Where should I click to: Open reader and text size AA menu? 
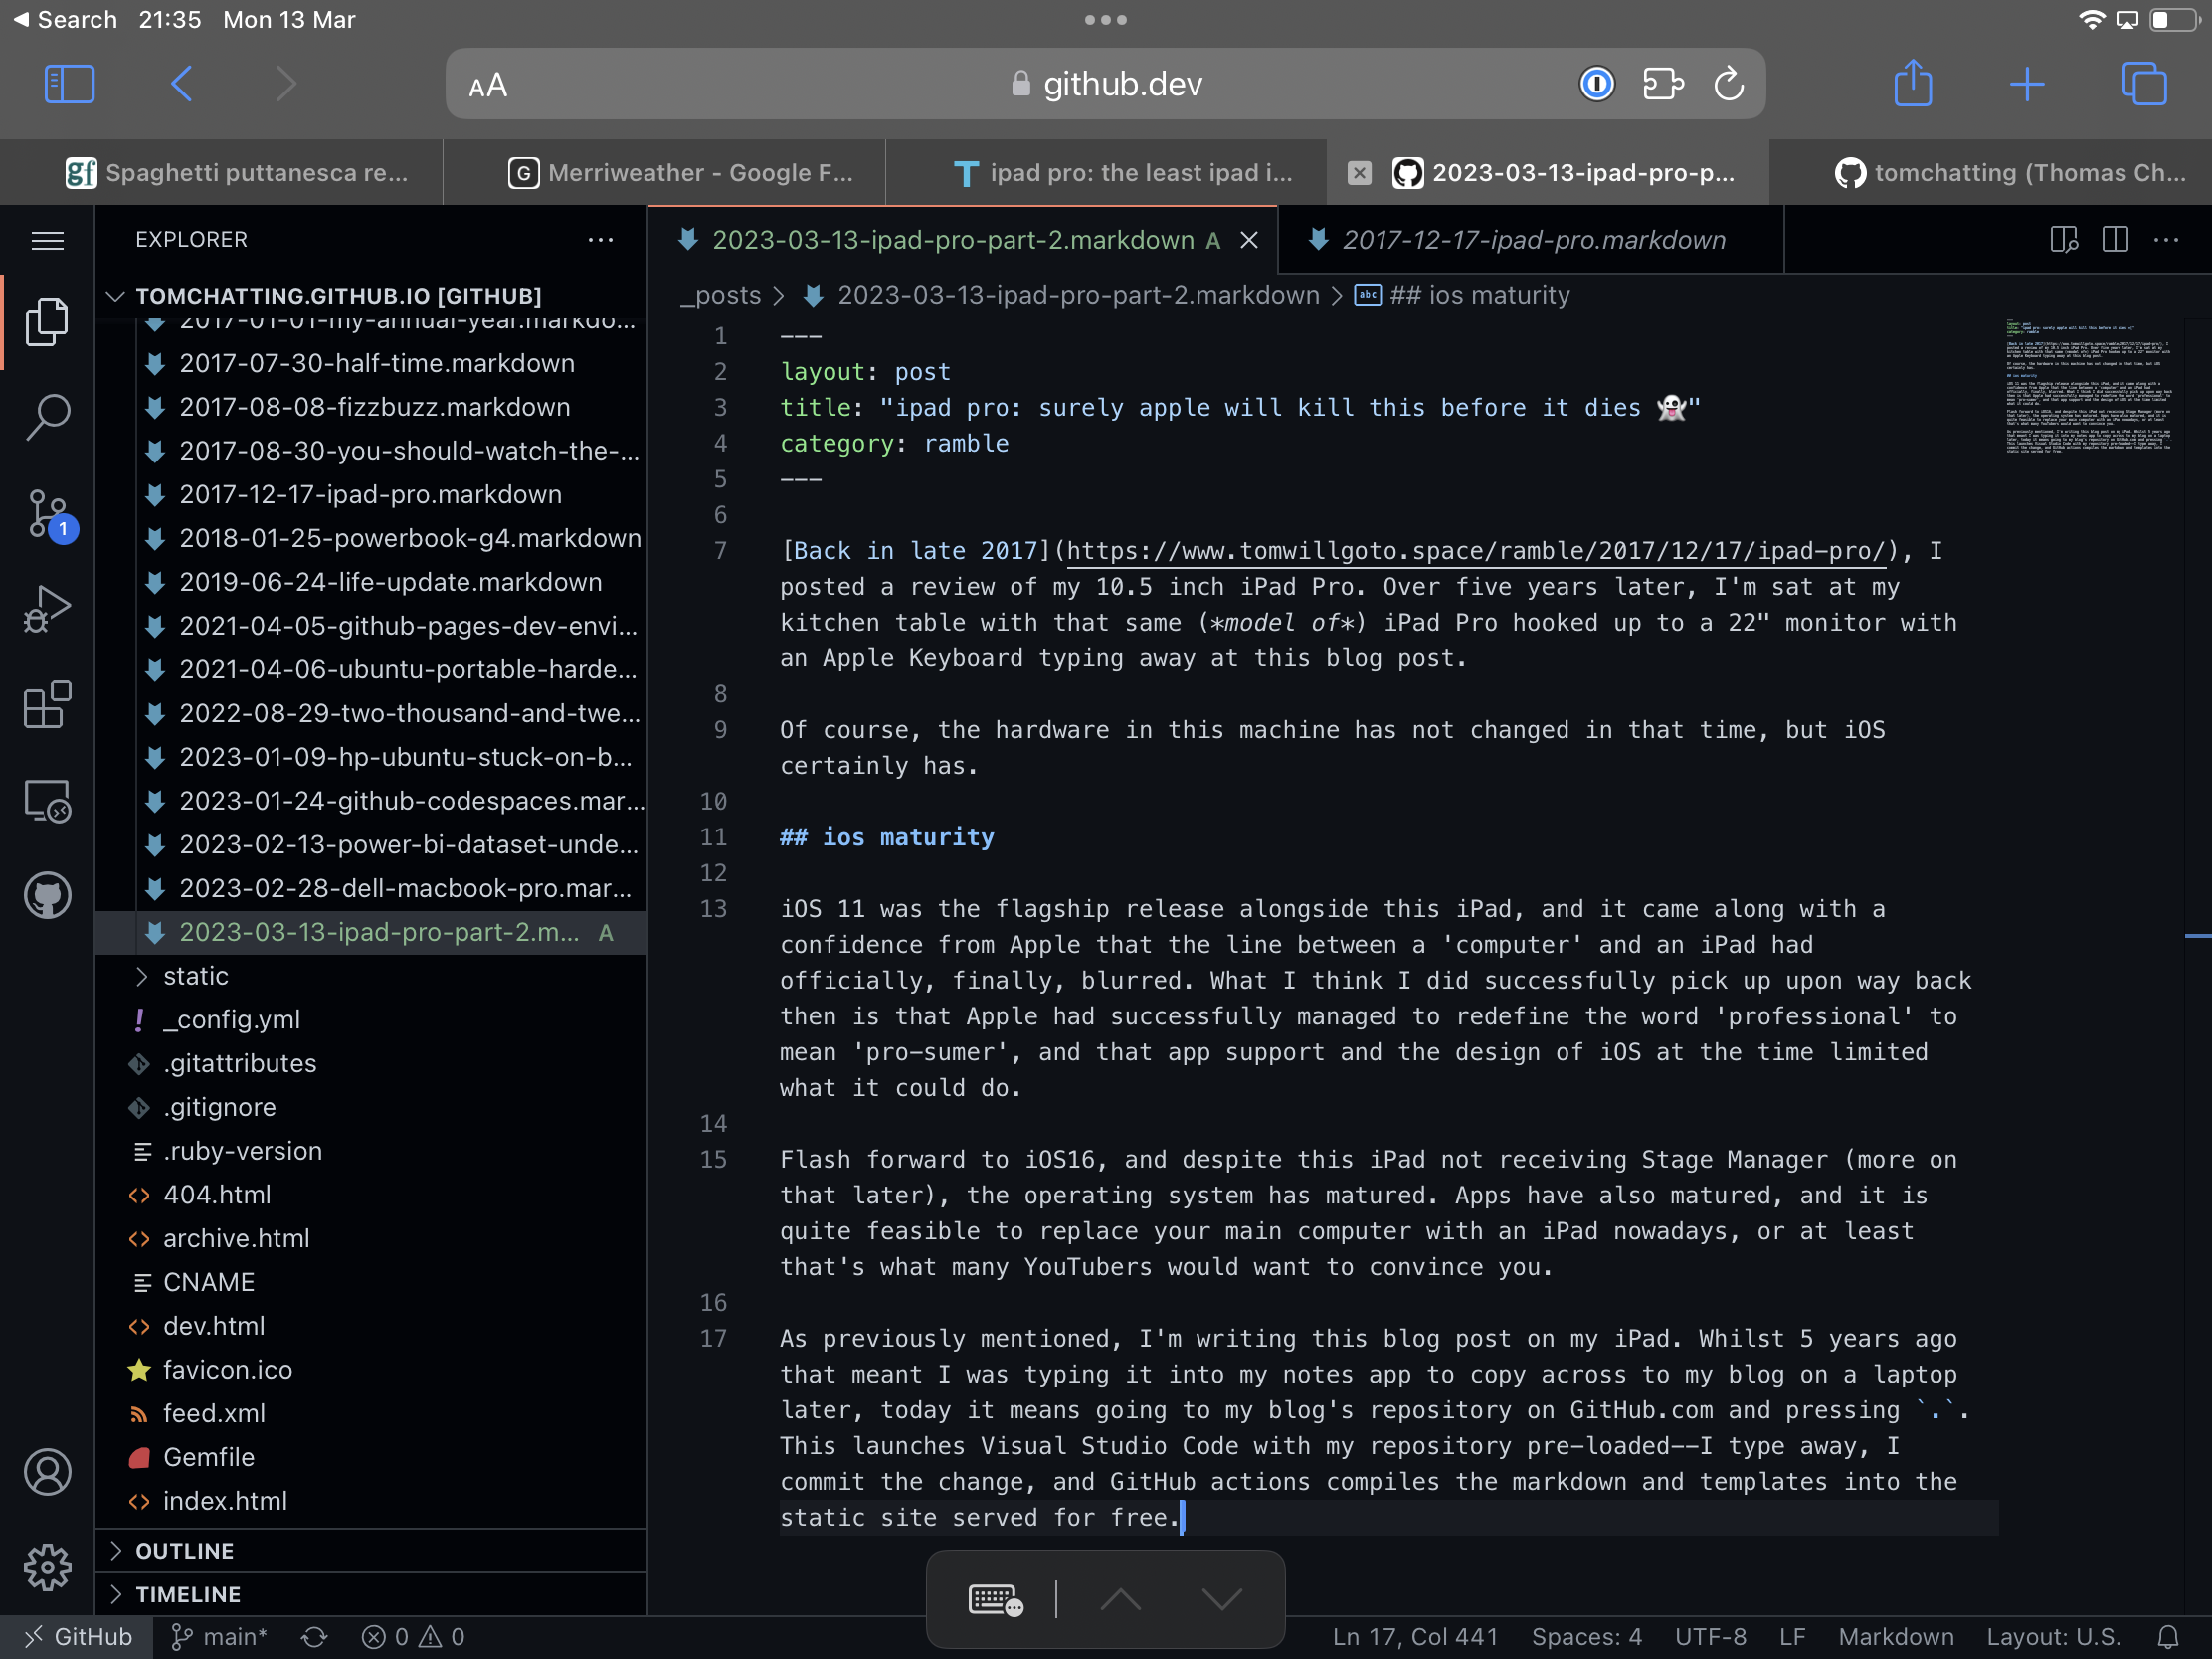click(x=488, y=86)
